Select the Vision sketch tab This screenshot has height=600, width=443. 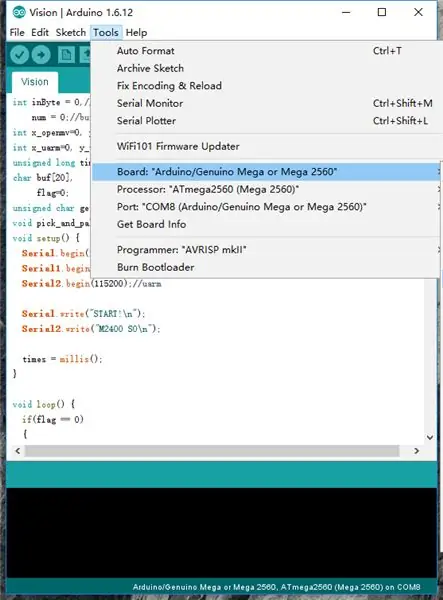(x=35, y=82)
